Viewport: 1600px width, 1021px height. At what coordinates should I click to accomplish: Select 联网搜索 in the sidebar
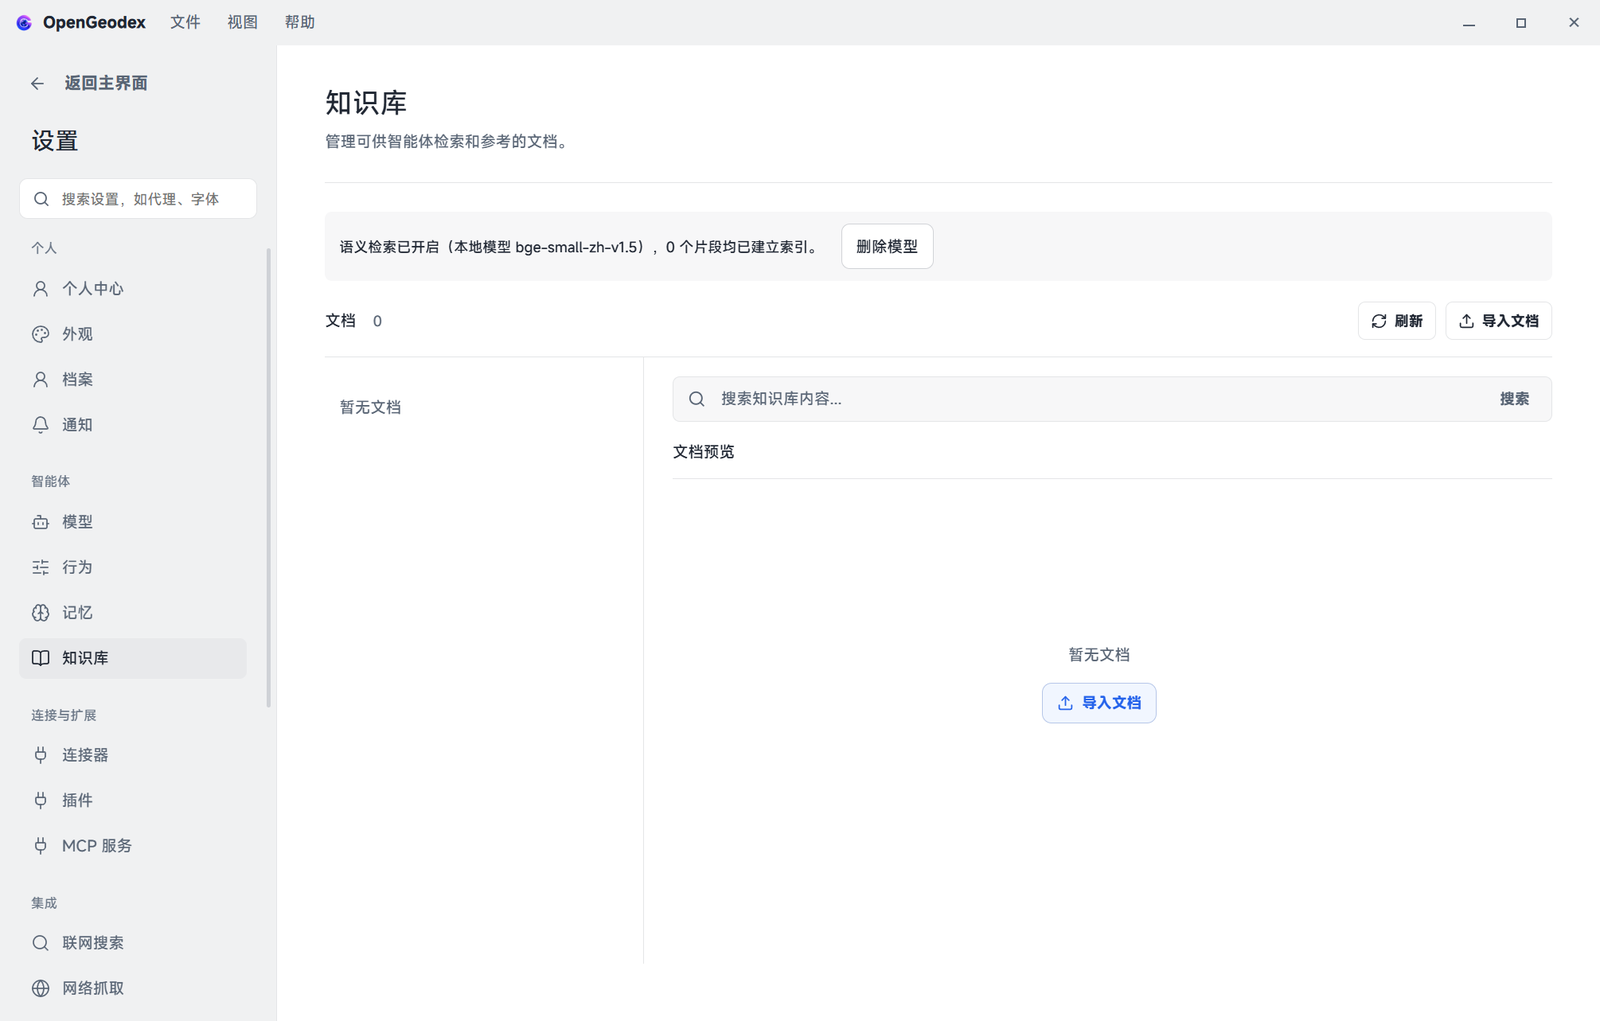(x=133, y=943)
